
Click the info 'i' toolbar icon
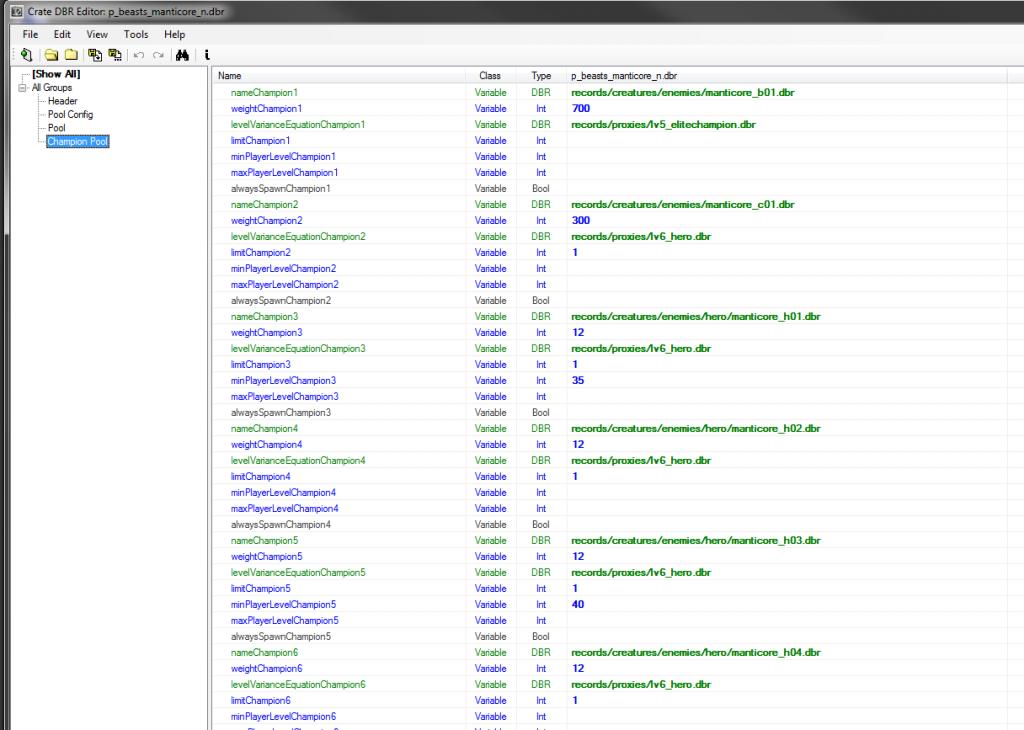206,55
